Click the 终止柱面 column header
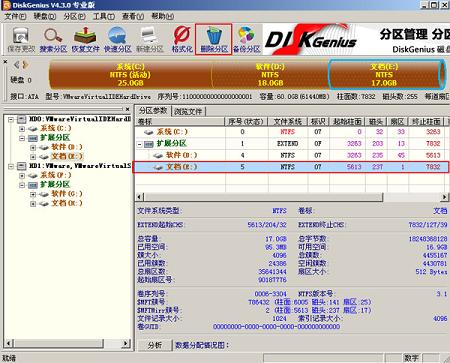 [427, 121]
